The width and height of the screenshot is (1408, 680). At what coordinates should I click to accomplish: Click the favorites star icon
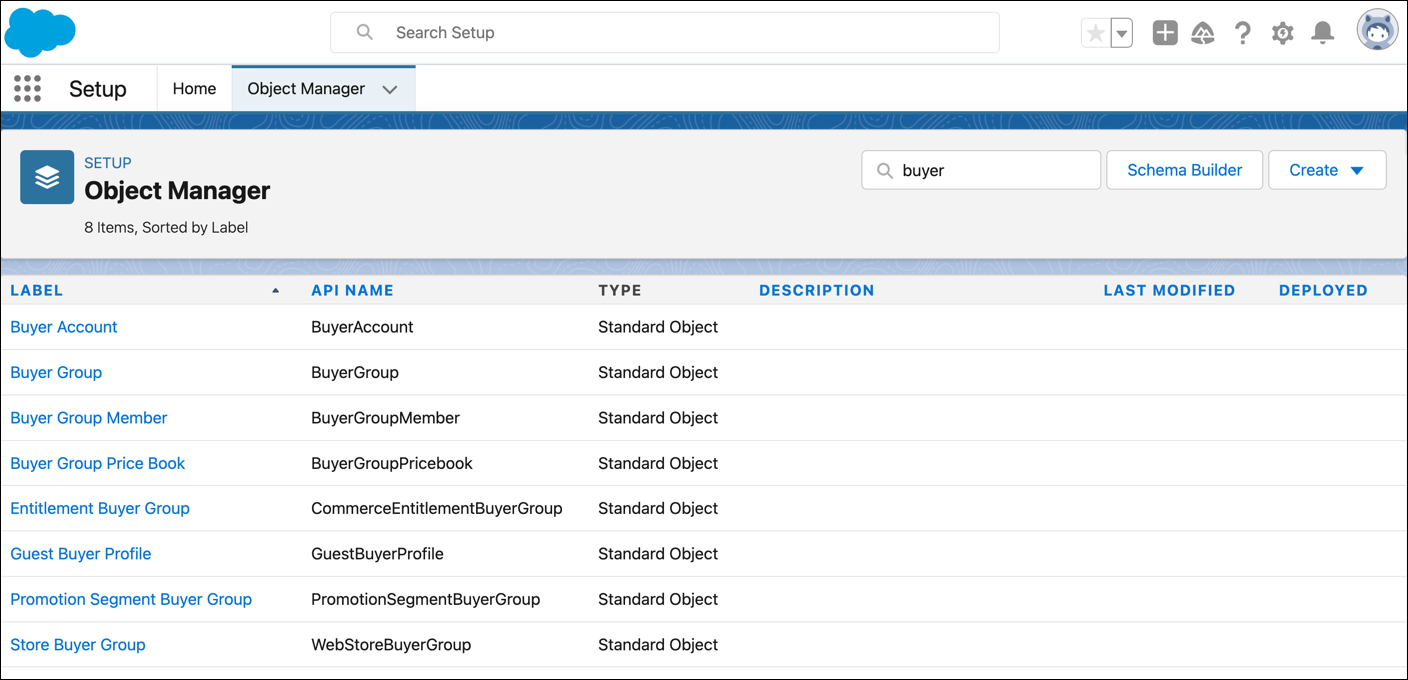click(x=1096, y=33)
